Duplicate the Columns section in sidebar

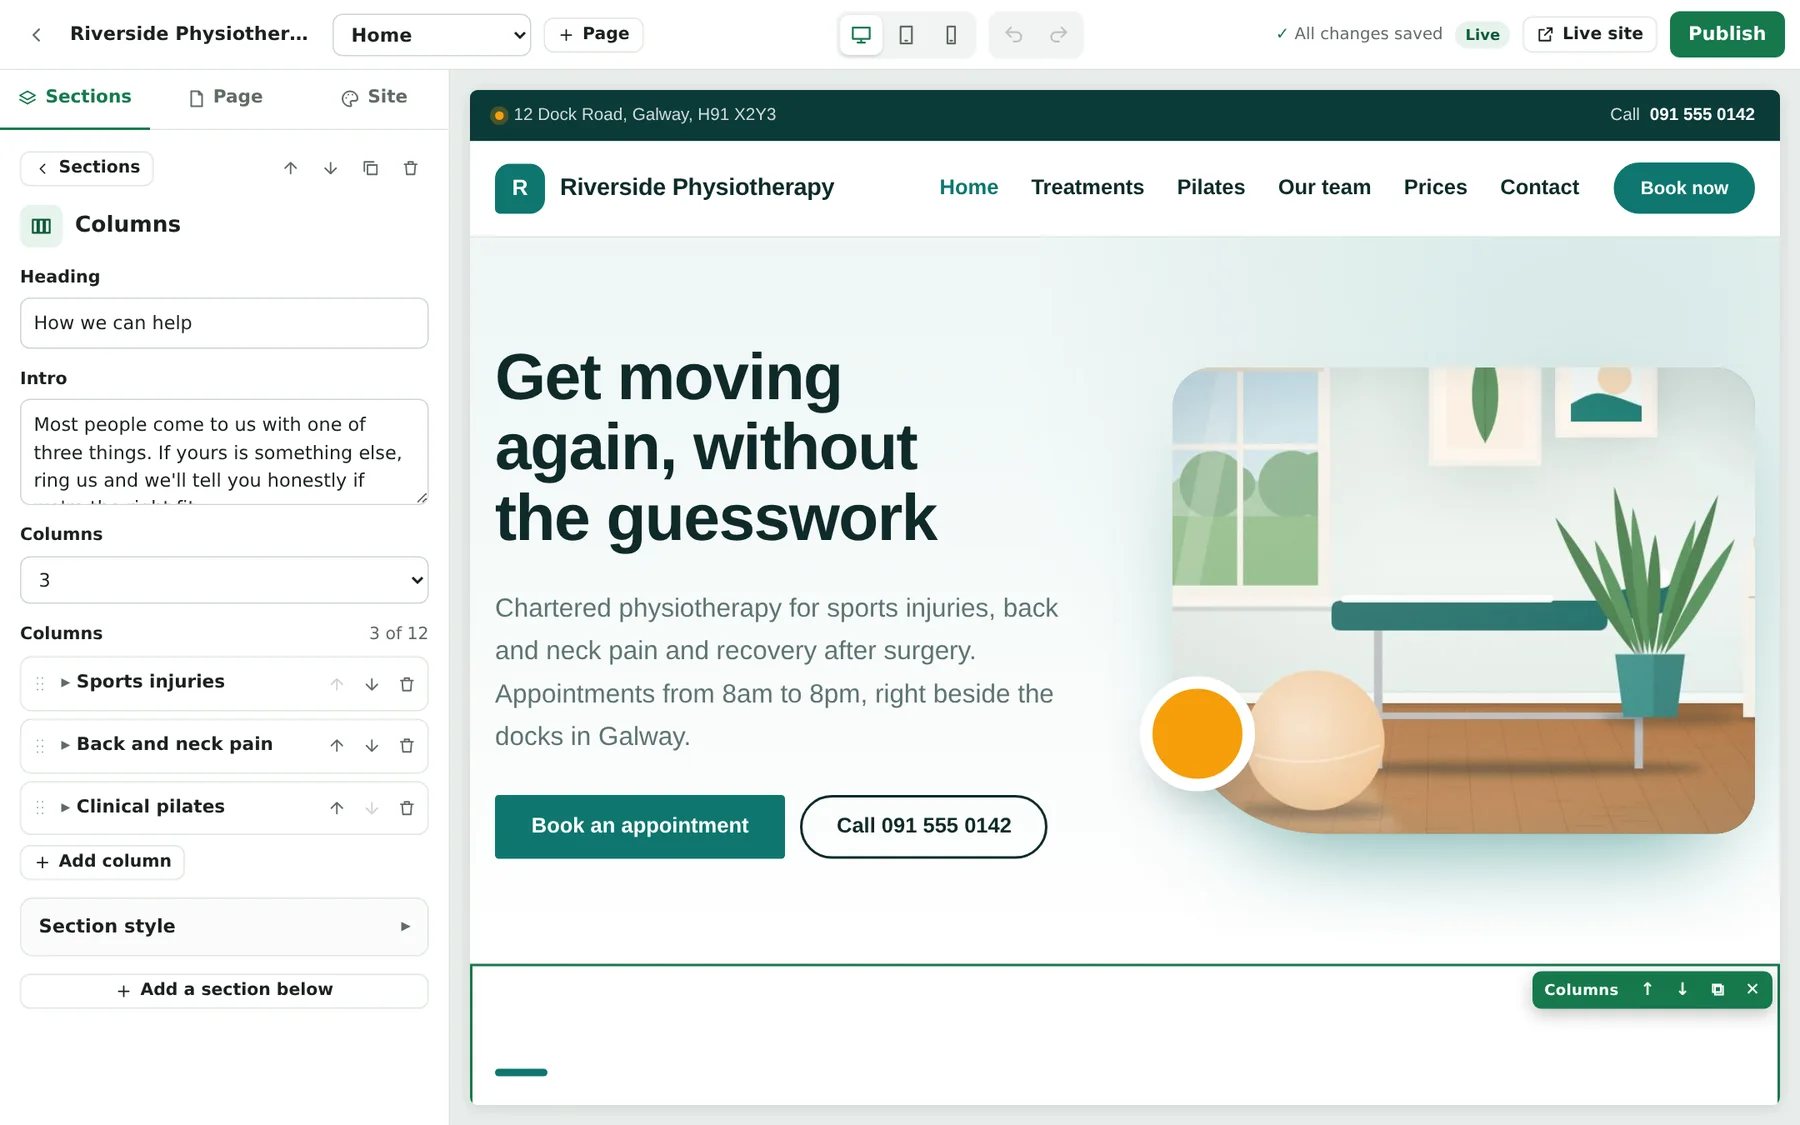pyautogui.click(x=371, y=168)
